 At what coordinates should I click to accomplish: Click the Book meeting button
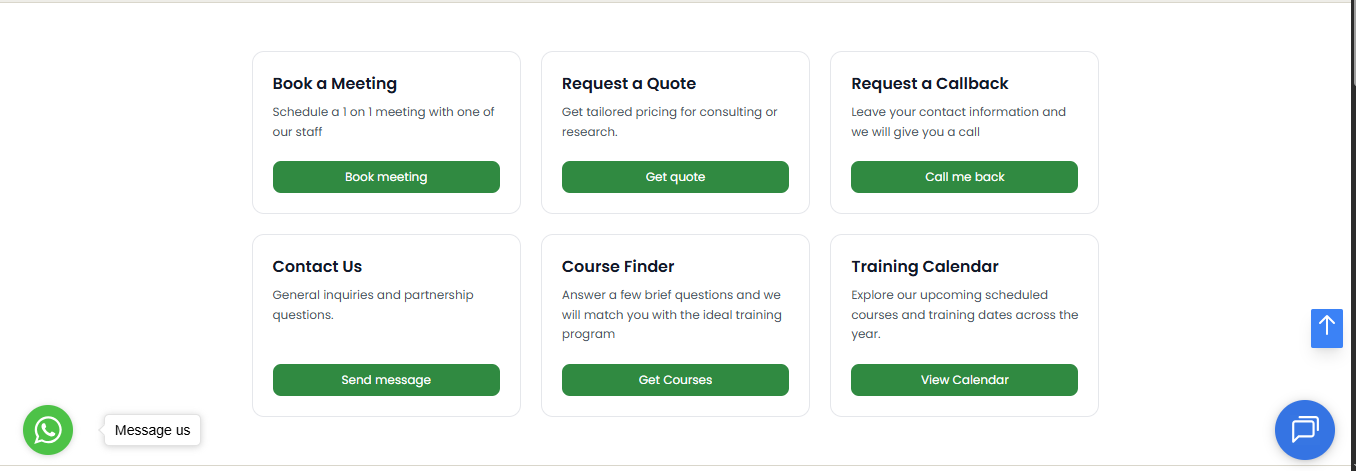[x=386, y=177]
